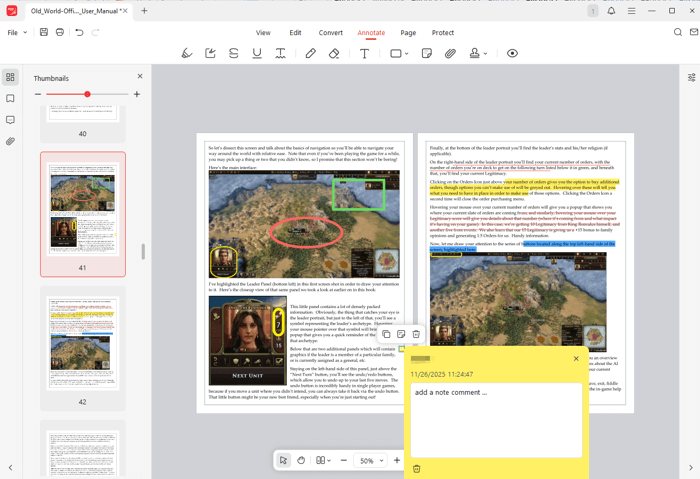
Task: Toggle the hide annotations eye icon
Action: (x=512, y=54)
